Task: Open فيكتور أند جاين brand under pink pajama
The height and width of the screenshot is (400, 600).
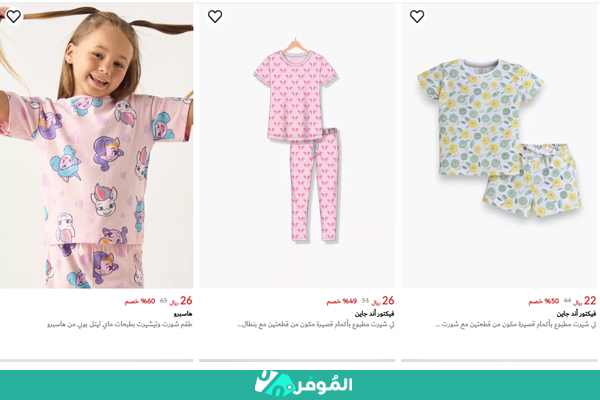Action: point(374,314)
